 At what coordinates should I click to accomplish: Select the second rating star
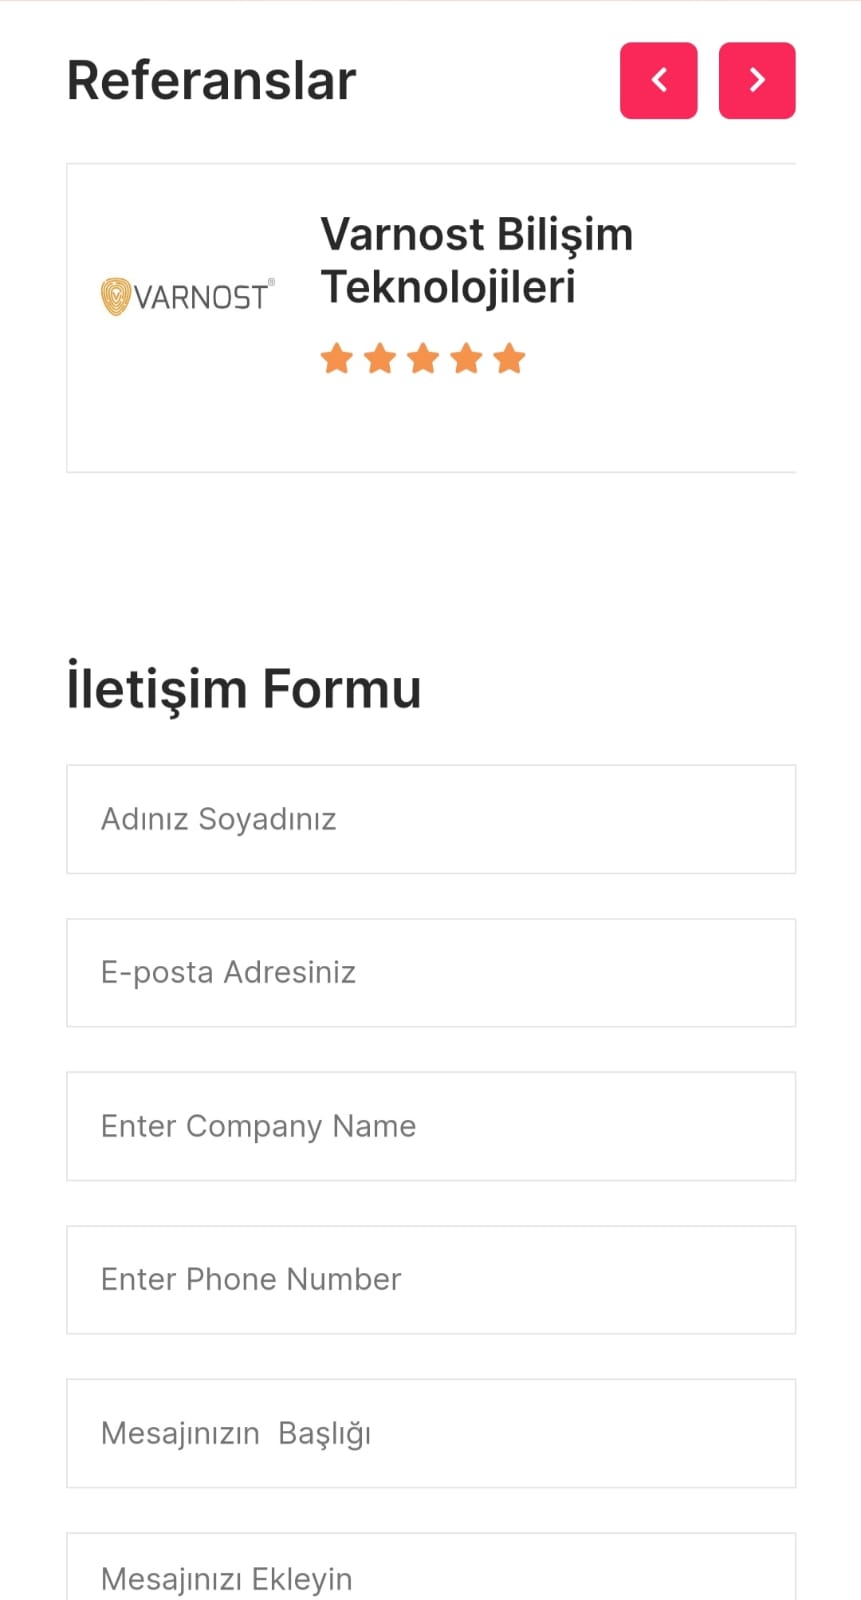pos(380,358)
